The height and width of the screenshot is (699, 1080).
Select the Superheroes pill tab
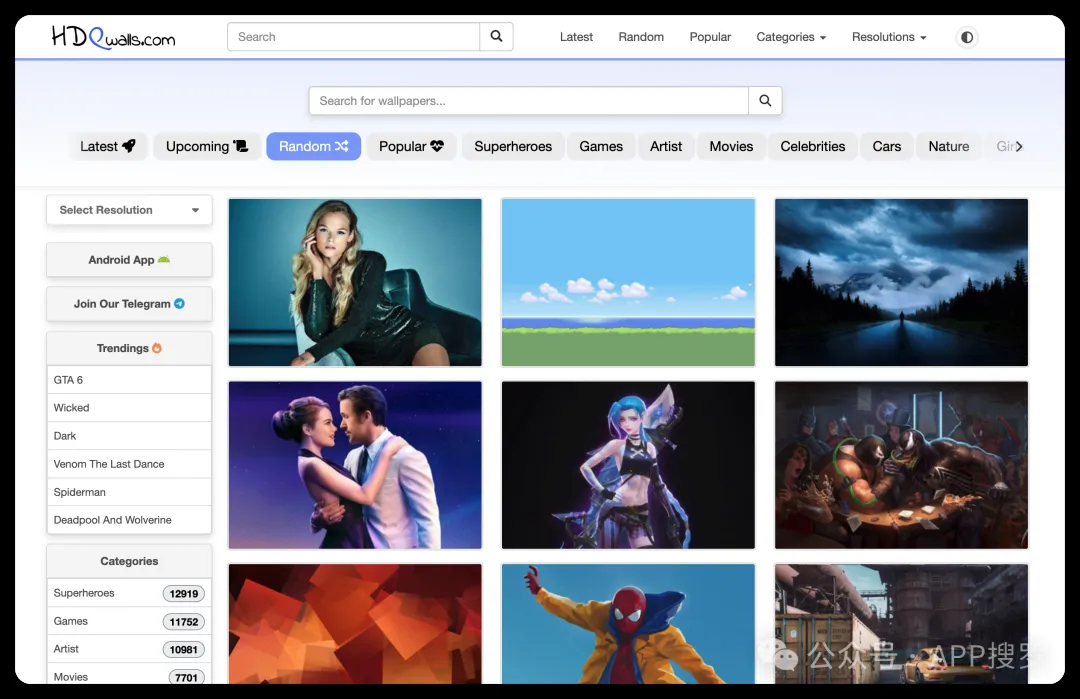513,146
